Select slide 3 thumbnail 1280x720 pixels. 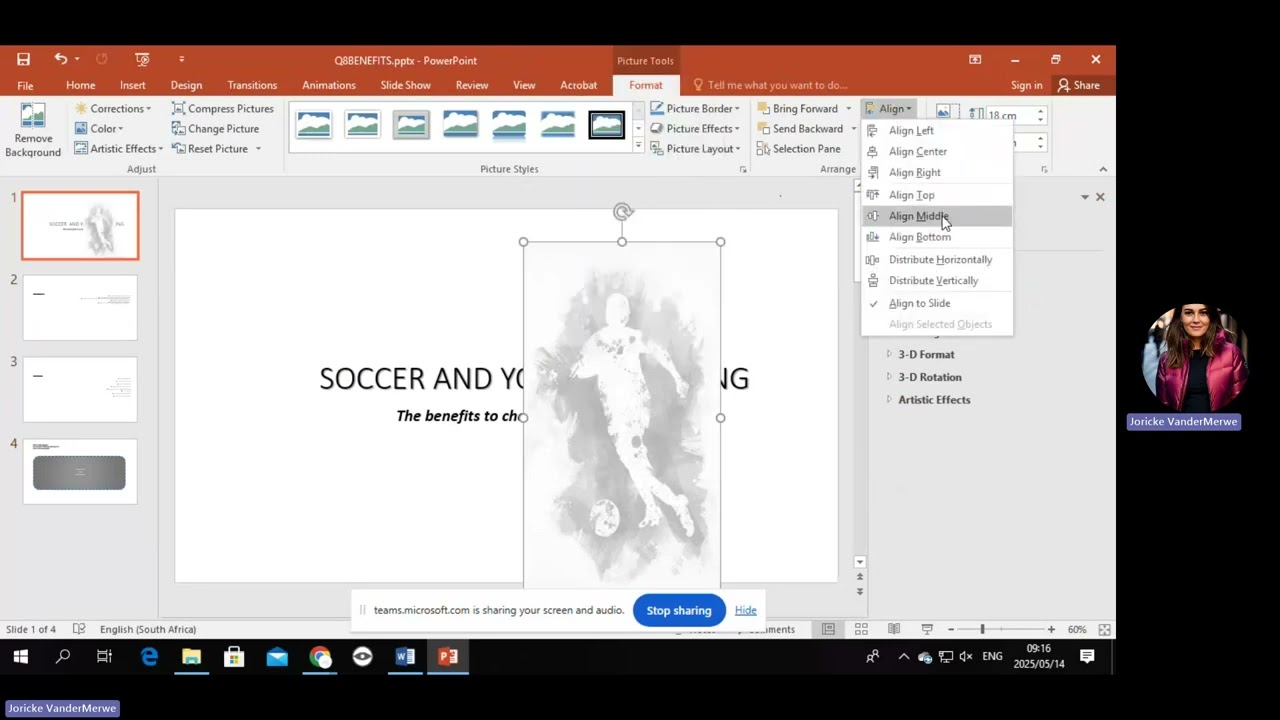(80, 389)
